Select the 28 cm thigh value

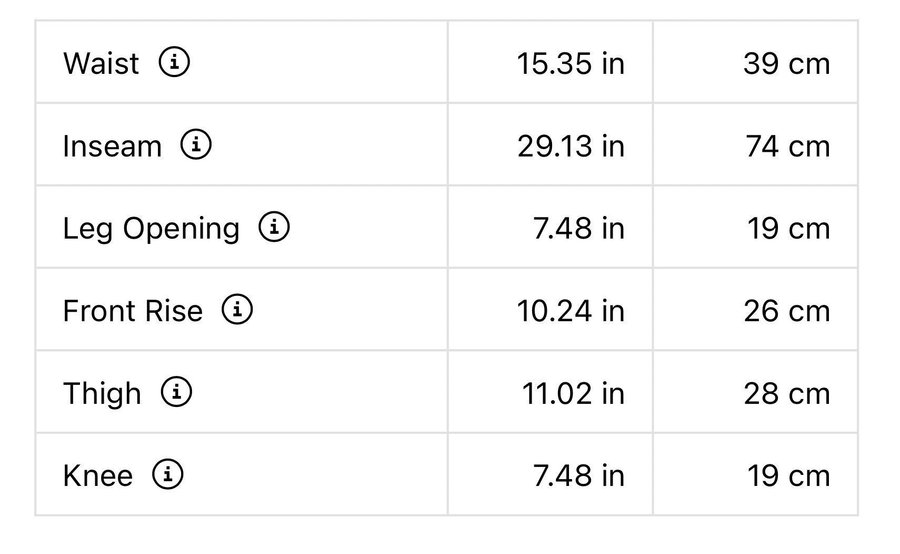pos(786,394)
